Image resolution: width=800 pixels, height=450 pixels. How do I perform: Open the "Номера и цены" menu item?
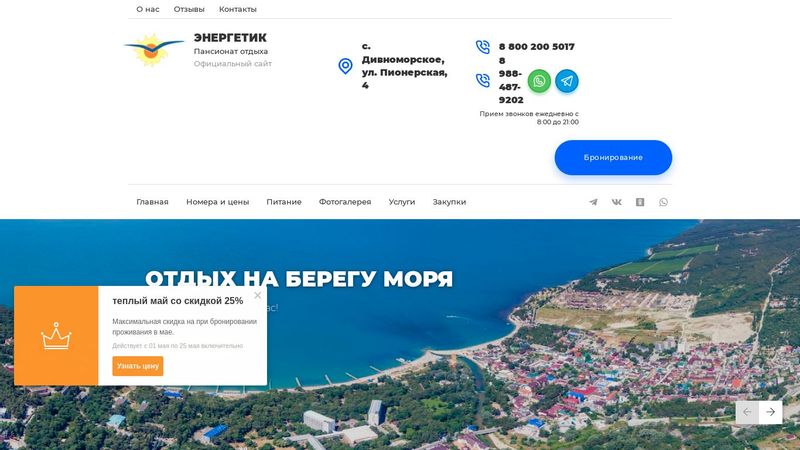click(217, 202)
